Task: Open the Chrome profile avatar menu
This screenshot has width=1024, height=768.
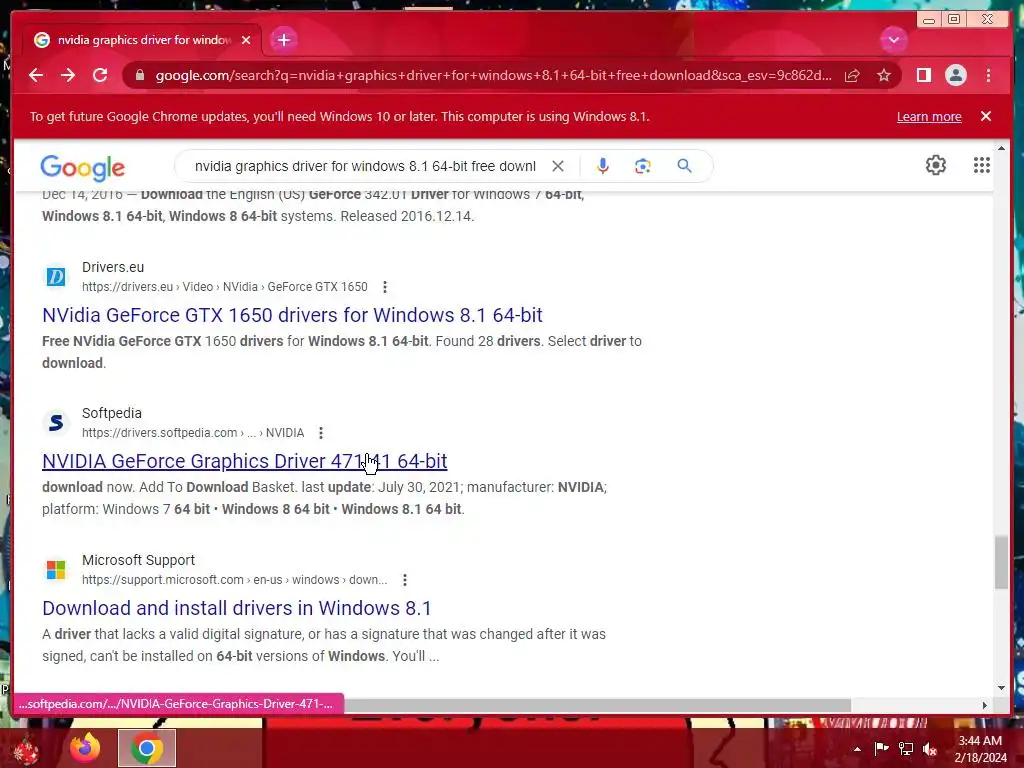Action: [x=955, y=75]
